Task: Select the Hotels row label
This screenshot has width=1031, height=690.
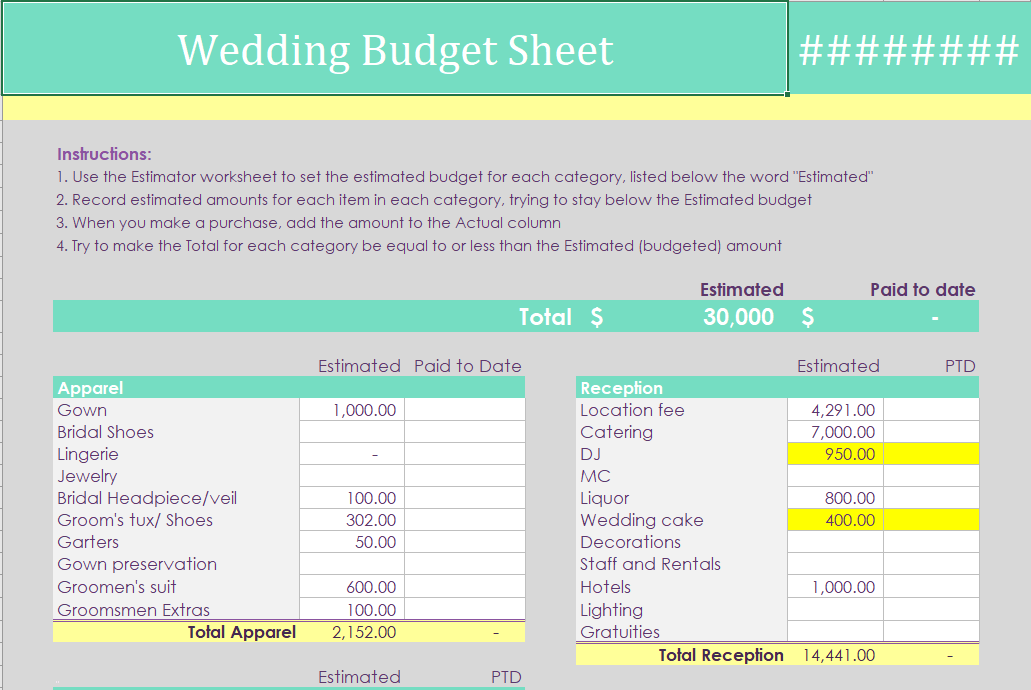Action: click(x=605, y=587)
